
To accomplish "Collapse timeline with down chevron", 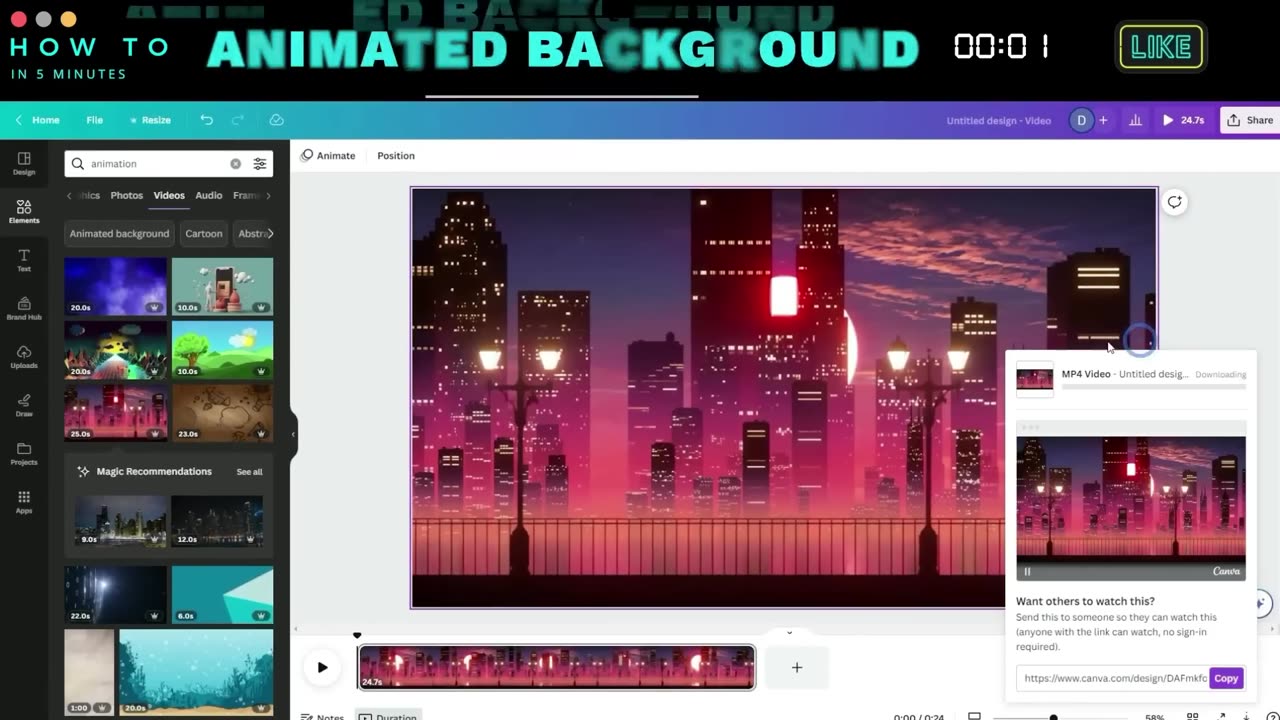I will tap(789, 632).
